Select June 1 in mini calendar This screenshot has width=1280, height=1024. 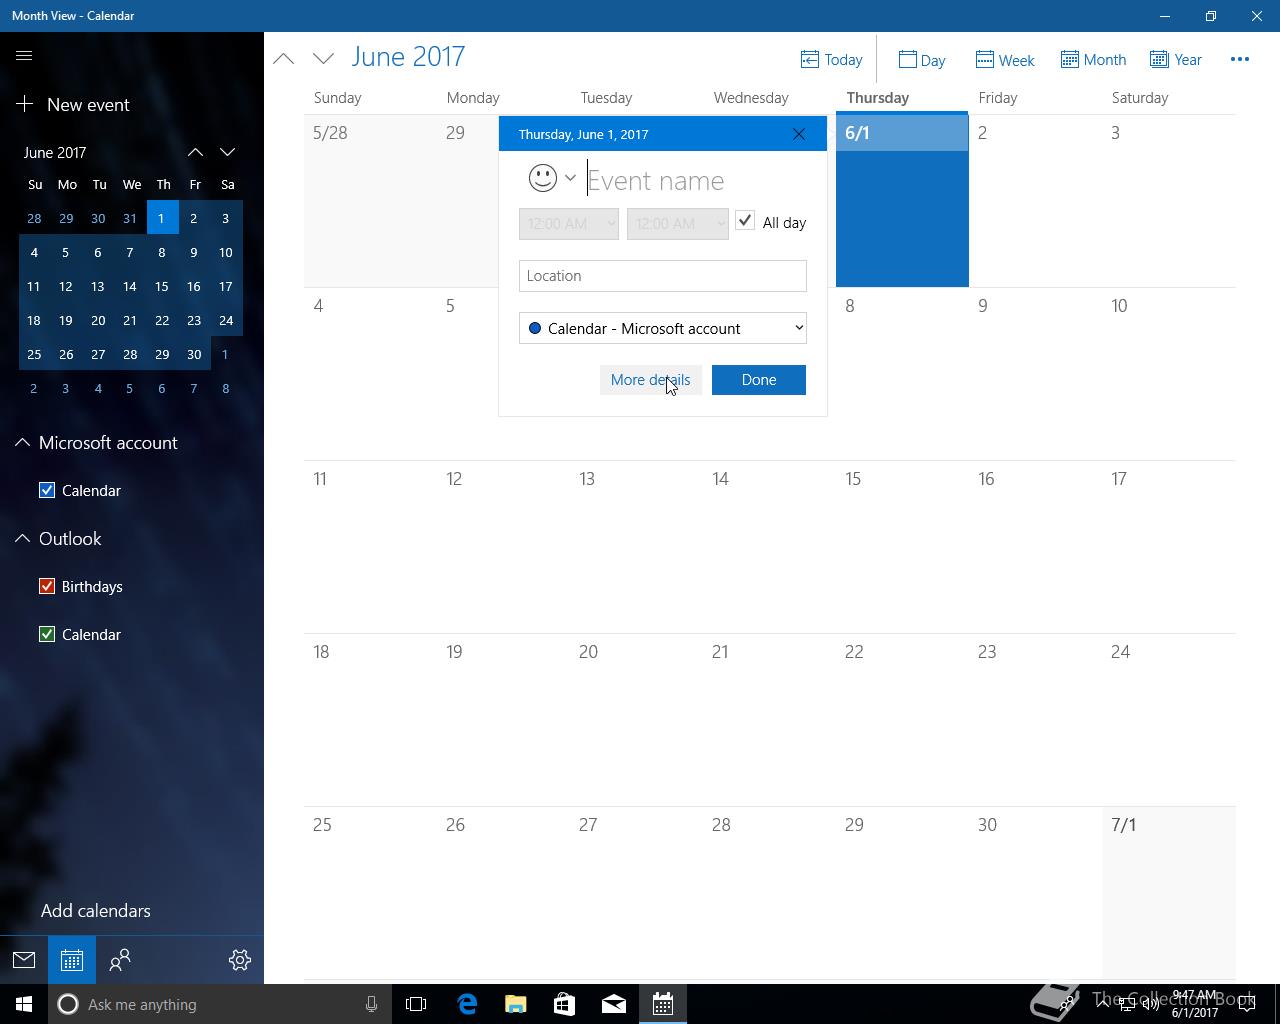162,218
